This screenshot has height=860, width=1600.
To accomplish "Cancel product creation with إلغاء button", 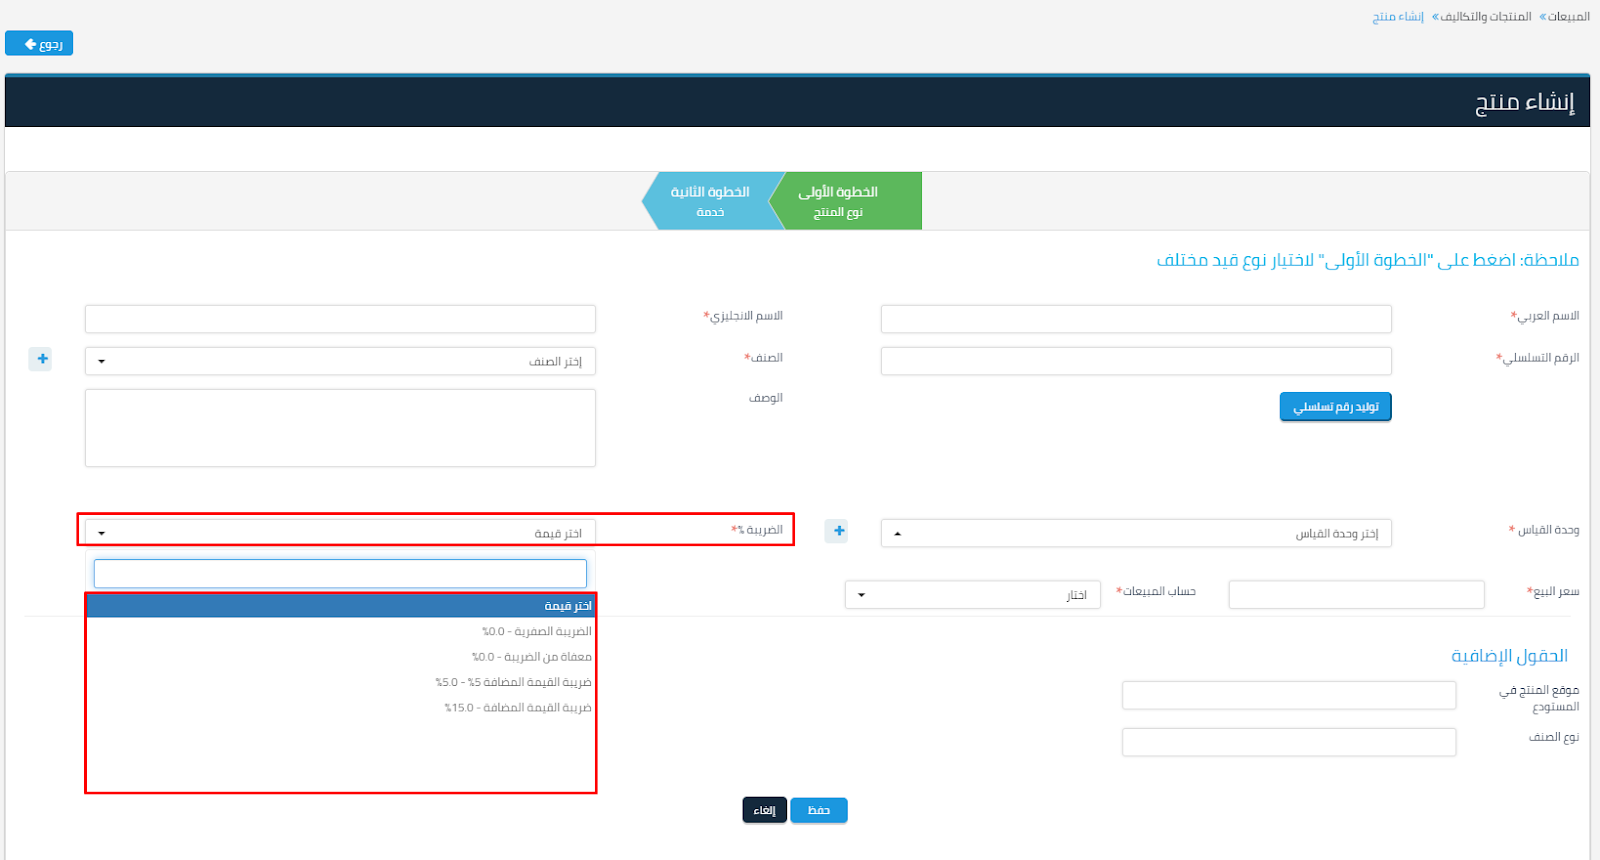I will [764, 810].
